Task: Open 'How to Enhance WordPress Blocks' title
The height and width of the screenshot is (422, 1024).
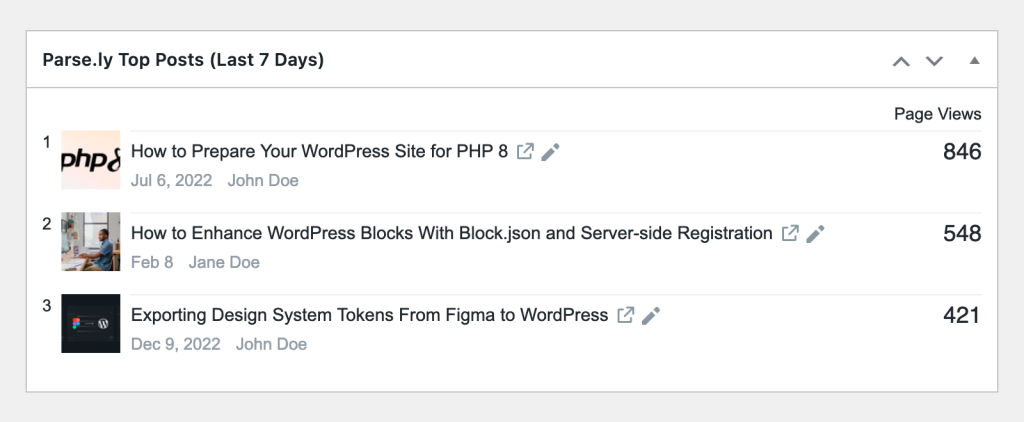Action: point(452,233)
